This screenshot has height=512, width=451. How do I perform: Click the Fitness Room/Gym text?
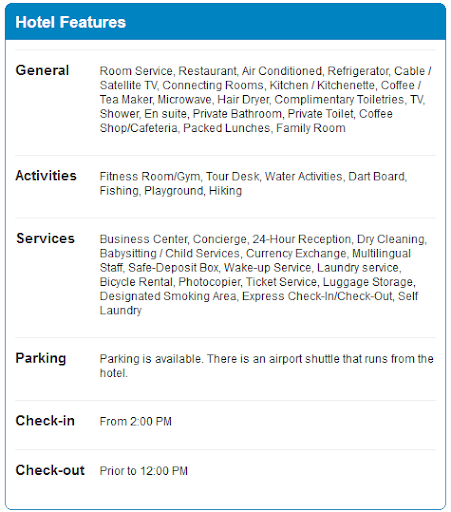pos(150,177)
